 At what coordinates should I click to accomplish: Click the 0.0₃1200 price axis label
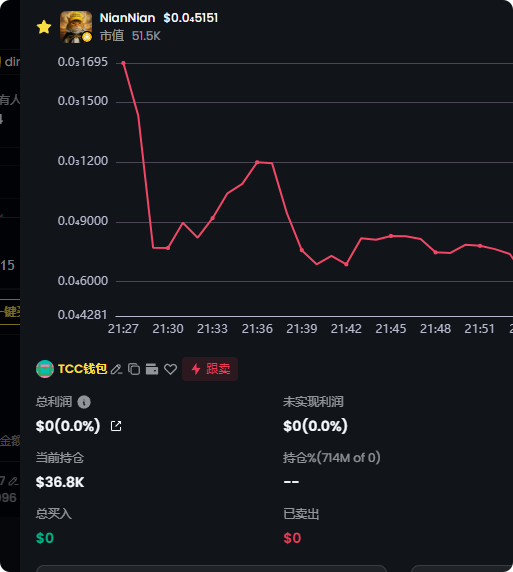(x=83, y=161)
